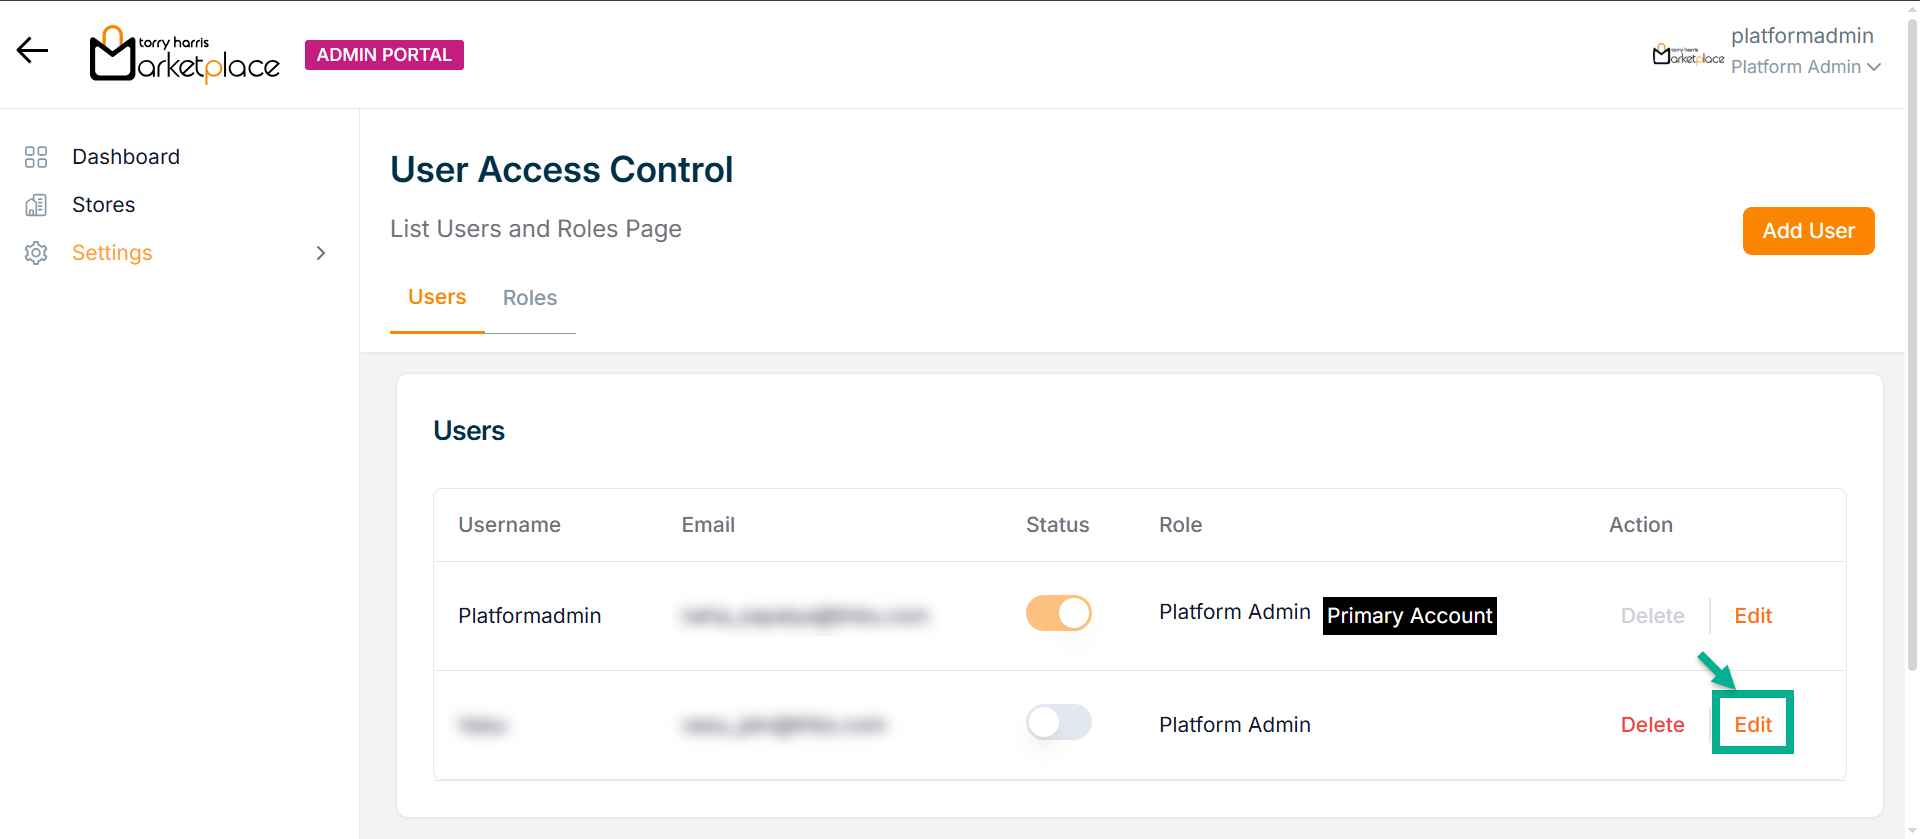This screenshot has height=839, width=1920.
Task: Switch to the Roles tab
Action: pos(530,298)
